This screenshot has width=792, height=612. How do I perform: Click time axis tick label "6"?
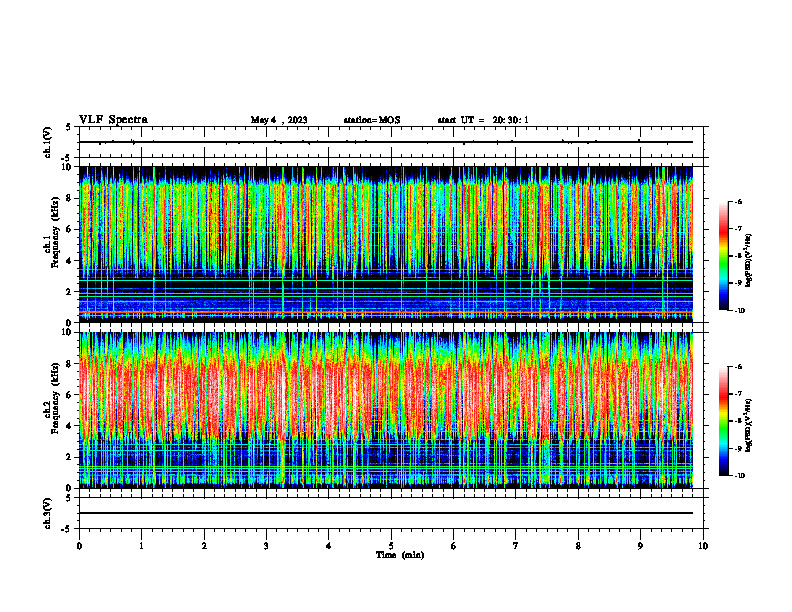point(454,546)
